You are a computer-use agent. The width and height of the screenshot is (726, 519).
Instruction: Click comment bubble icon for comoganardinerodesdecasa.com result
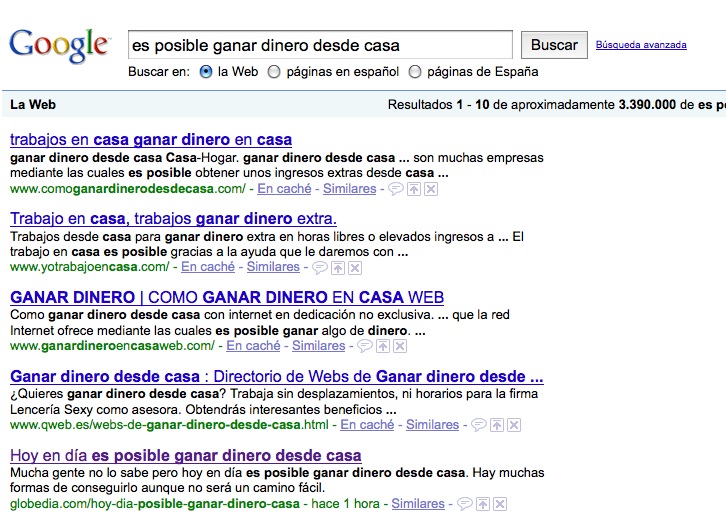[395, 189]
